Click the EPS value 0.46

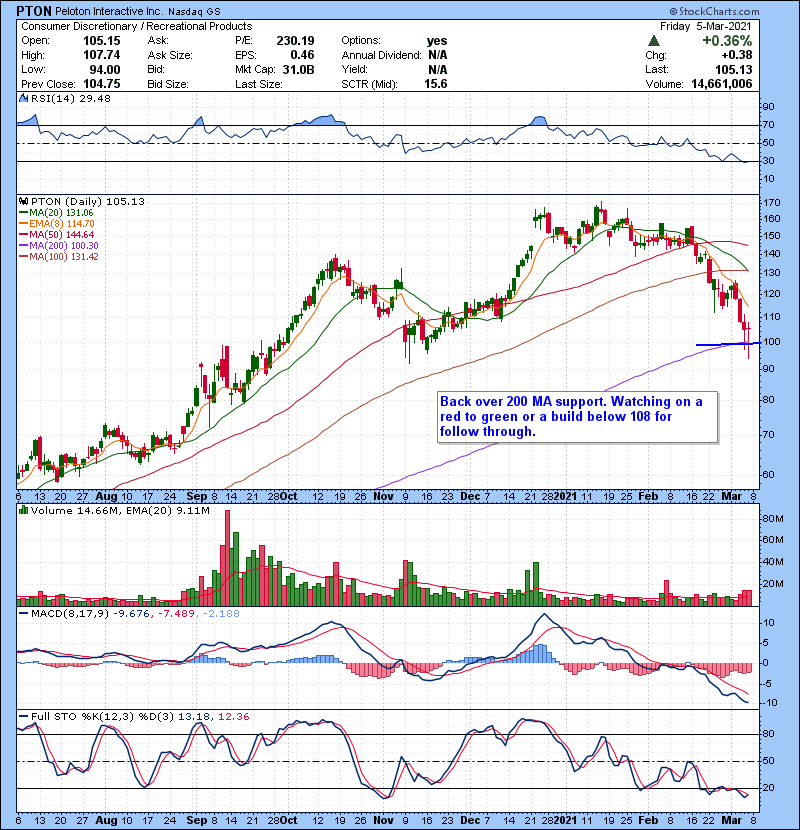[x=302, y=55]
